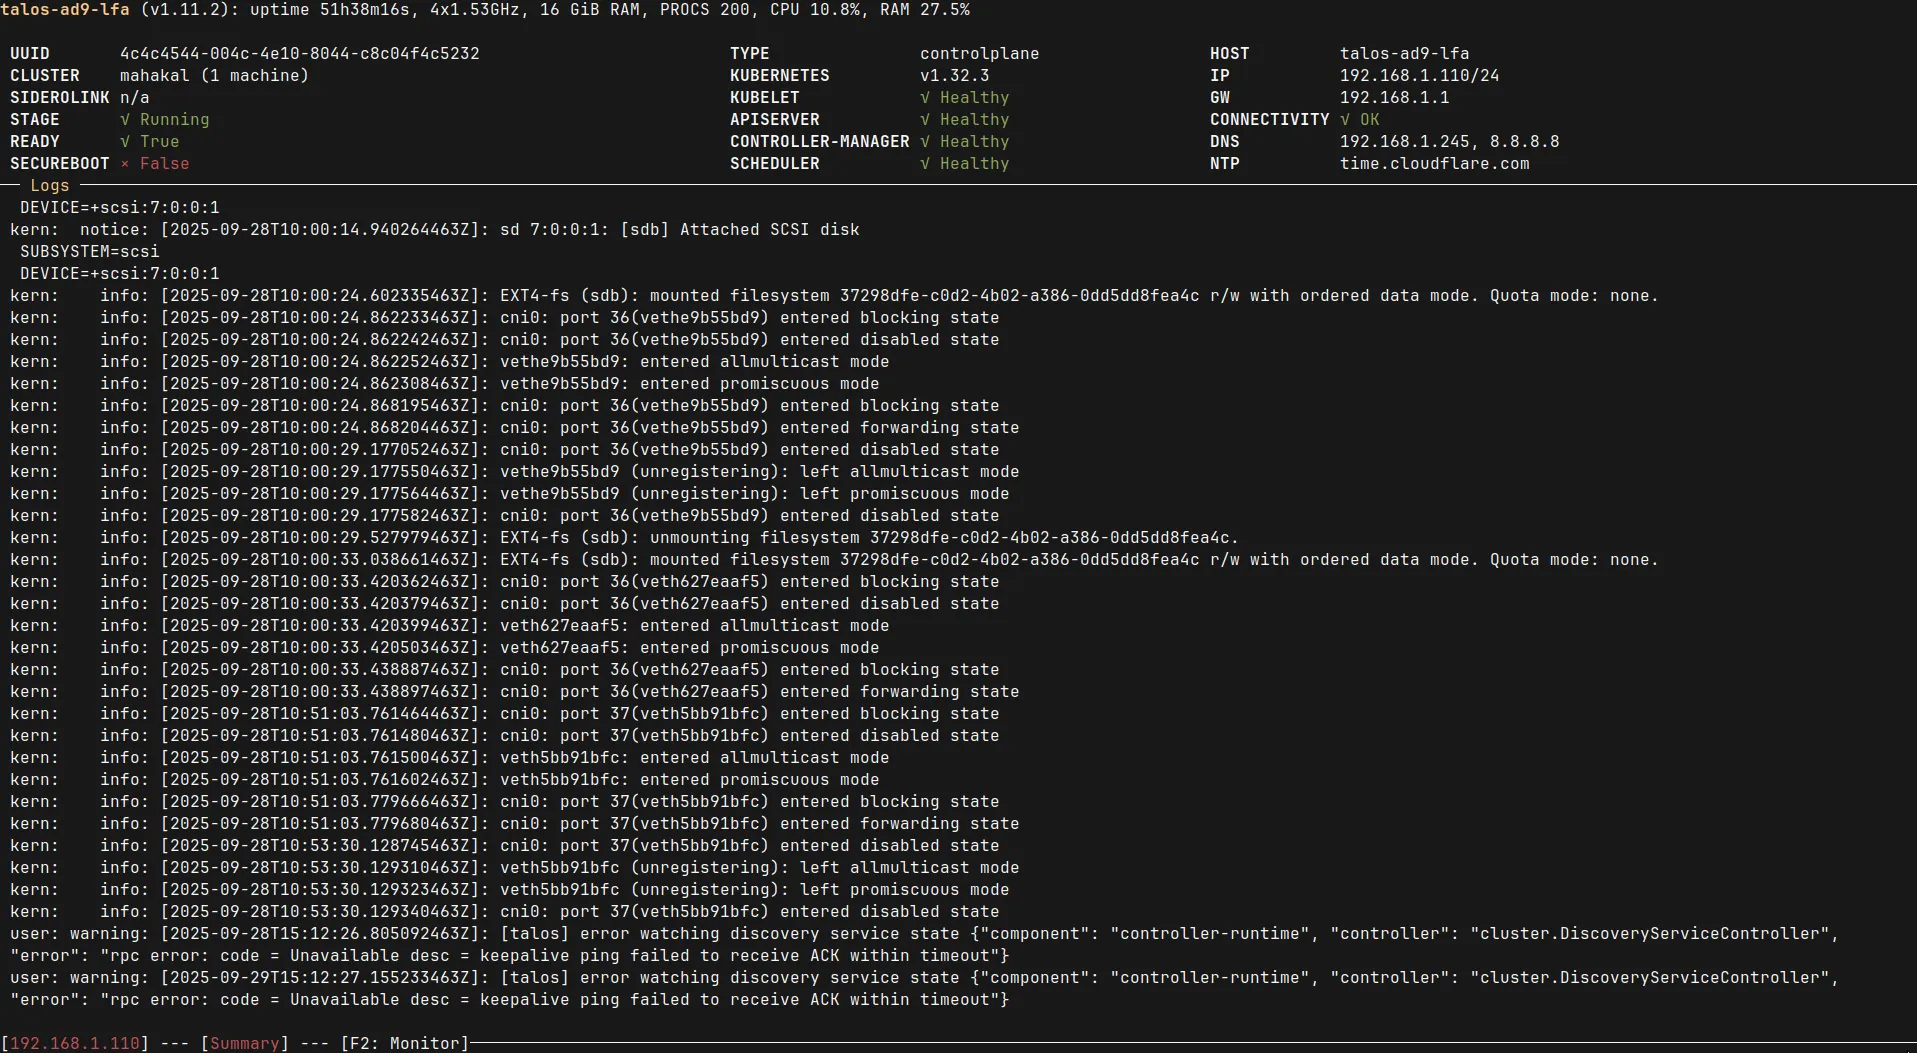The height and width of the screenshot is (1053, 1917).
Task: Click the IP address 192.168.1.110/24
Action: pyautogui.click(x=1419, y=76)
